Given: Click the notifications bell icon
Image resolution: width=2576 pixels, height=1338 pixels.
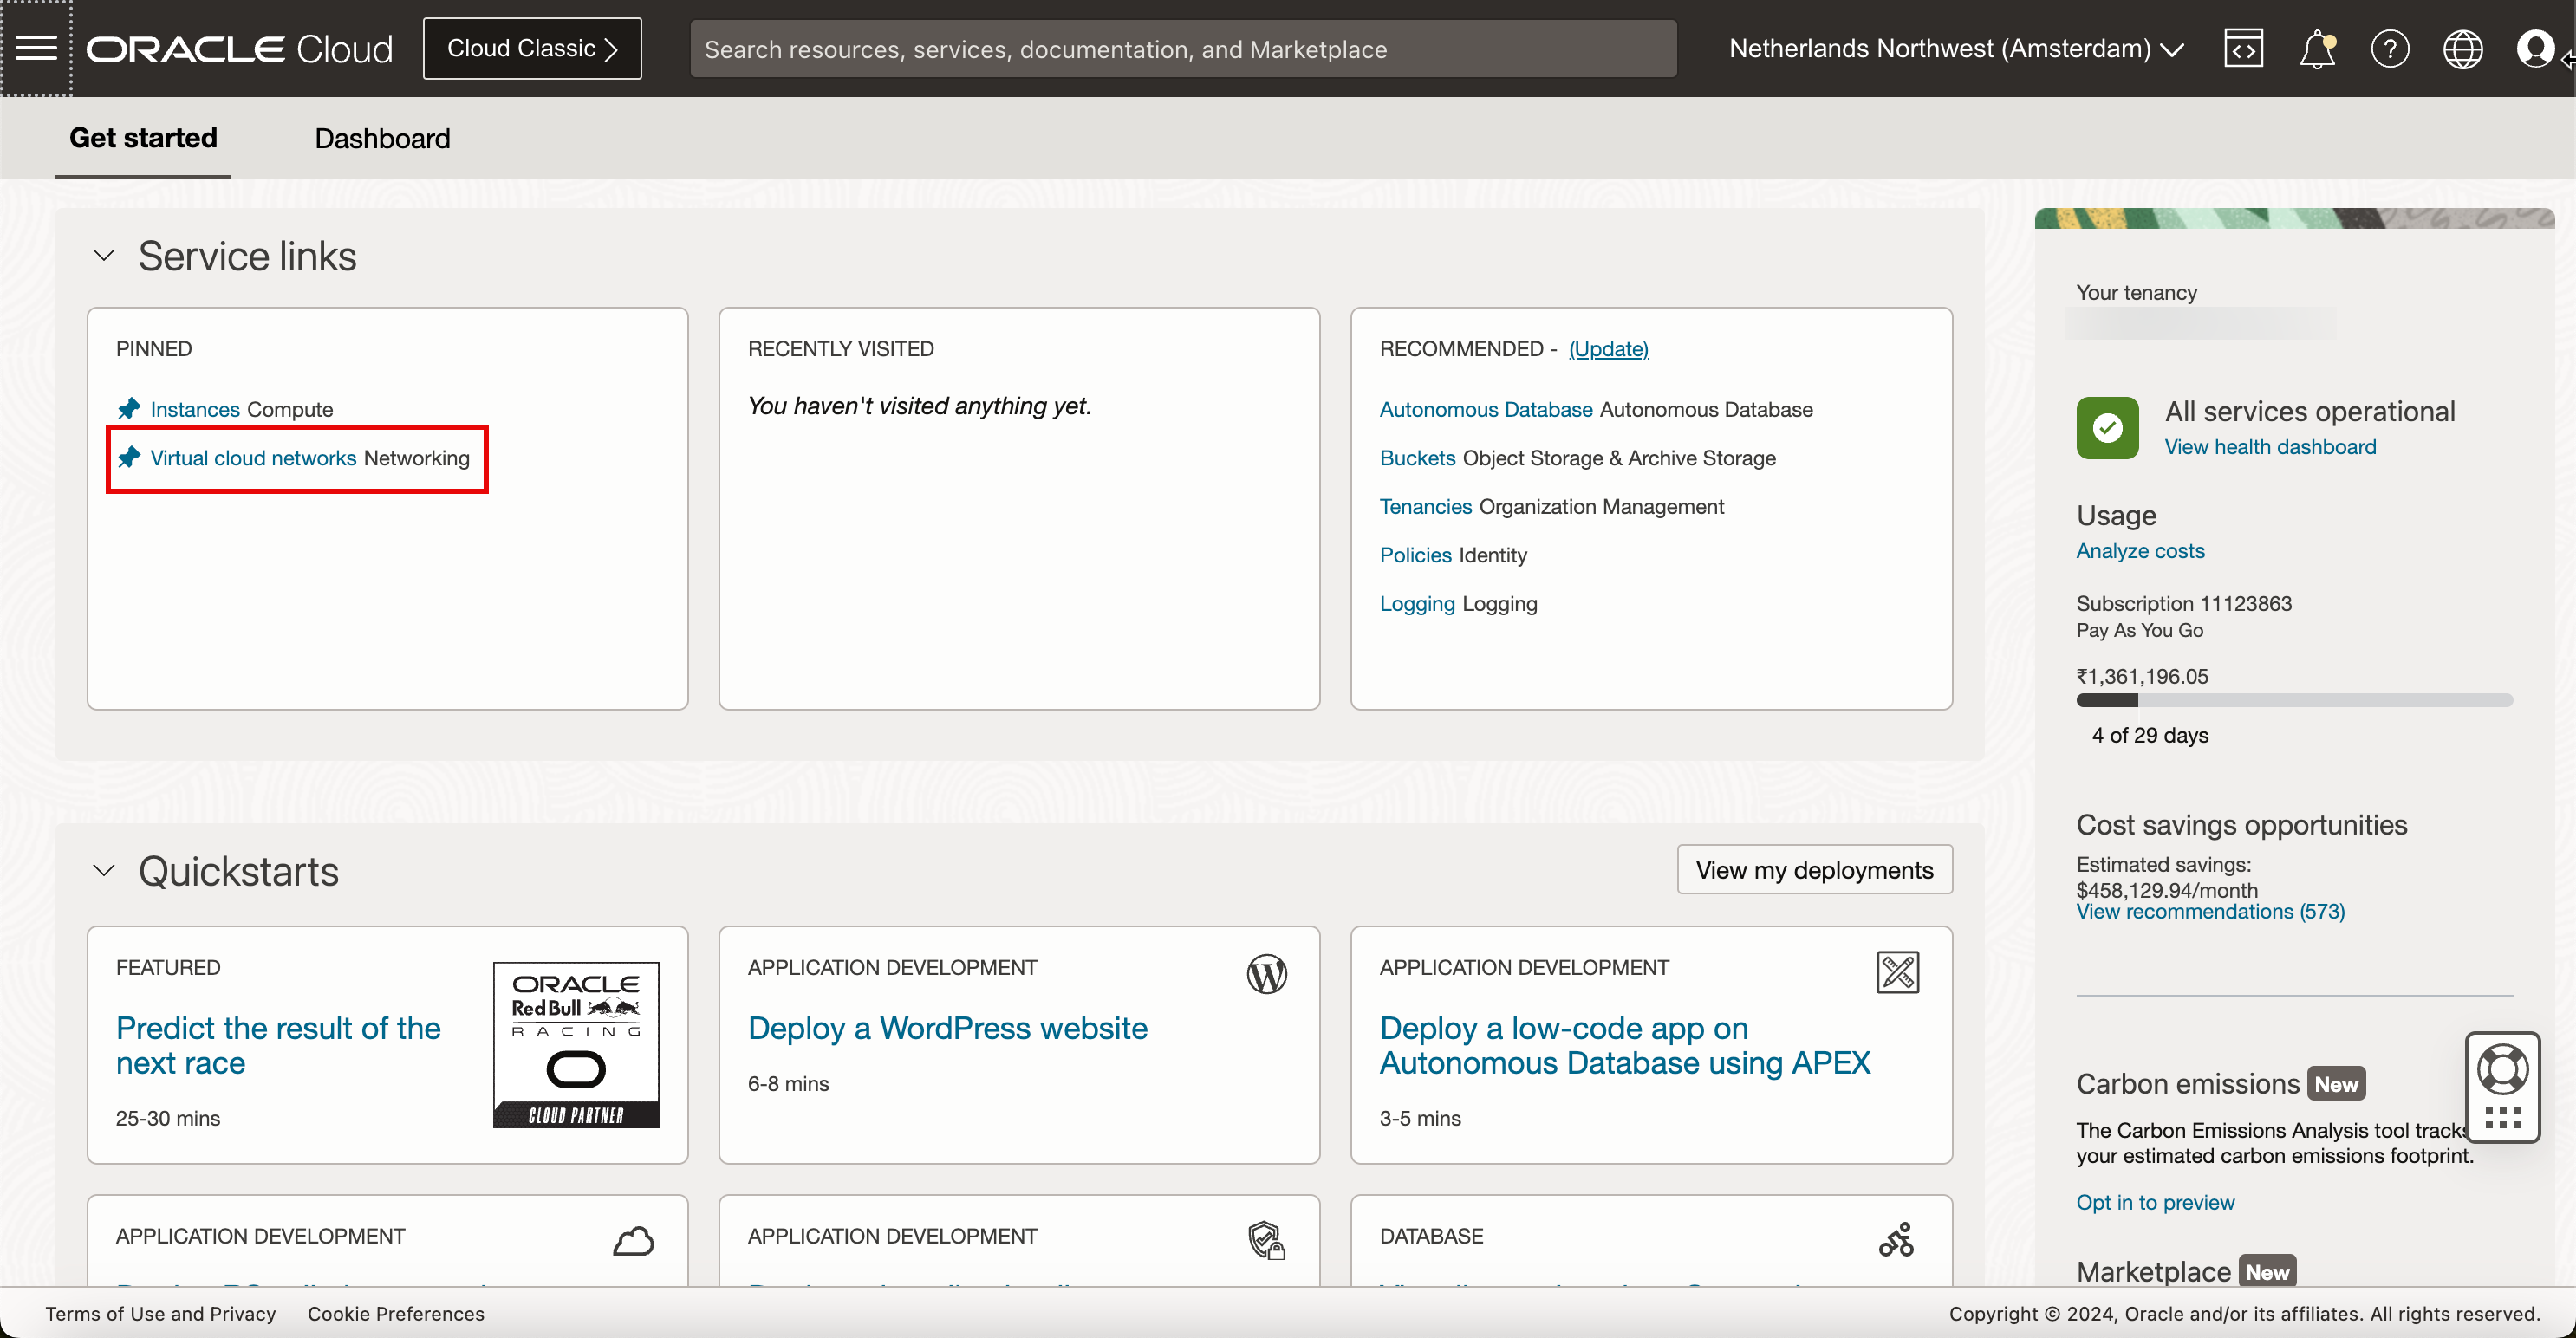Looking at the screenshot, I should point(2316,48).
